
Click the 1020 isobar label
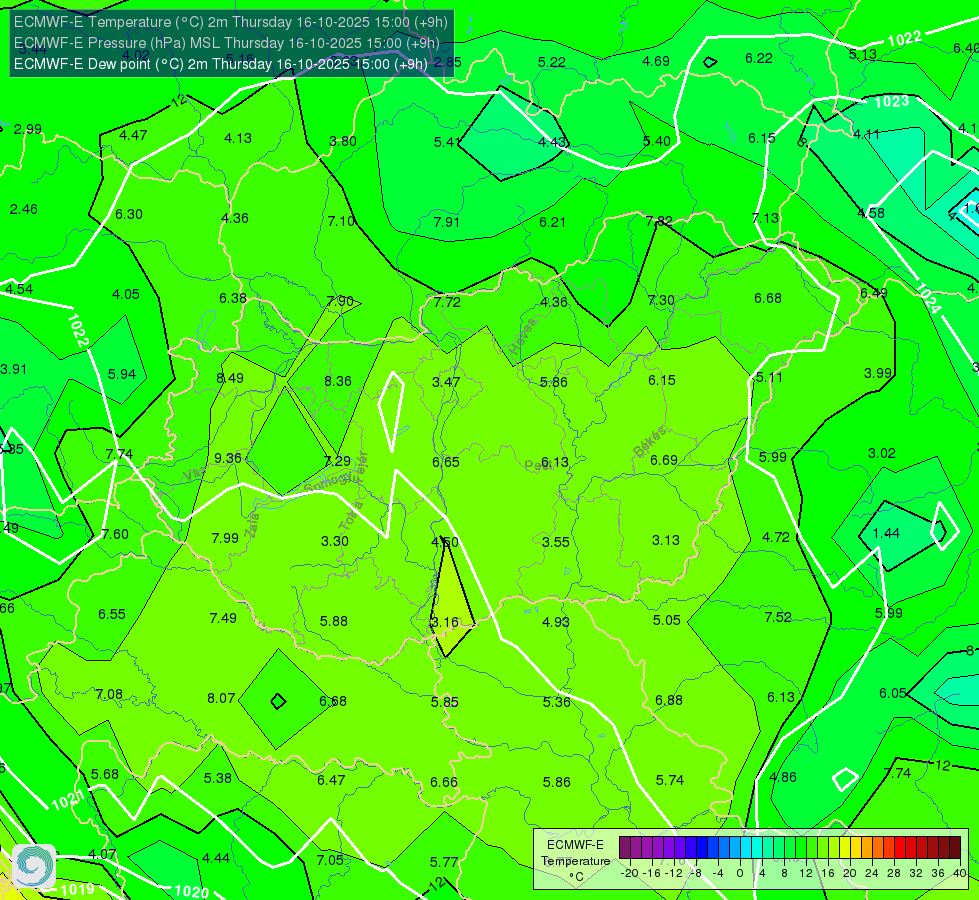click(x=192, y=891)
